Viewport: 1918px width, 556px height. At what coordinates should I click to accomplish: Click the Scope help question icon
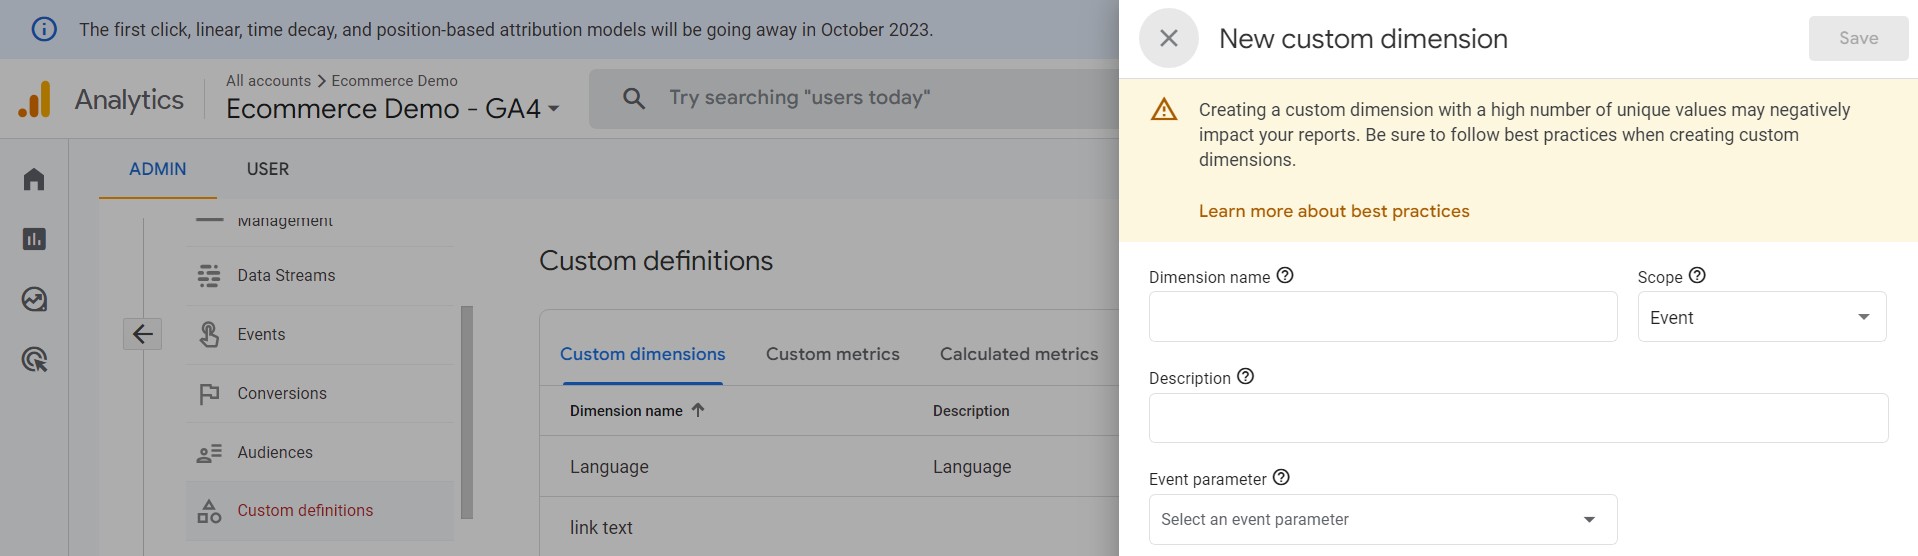click(1697, 275)
